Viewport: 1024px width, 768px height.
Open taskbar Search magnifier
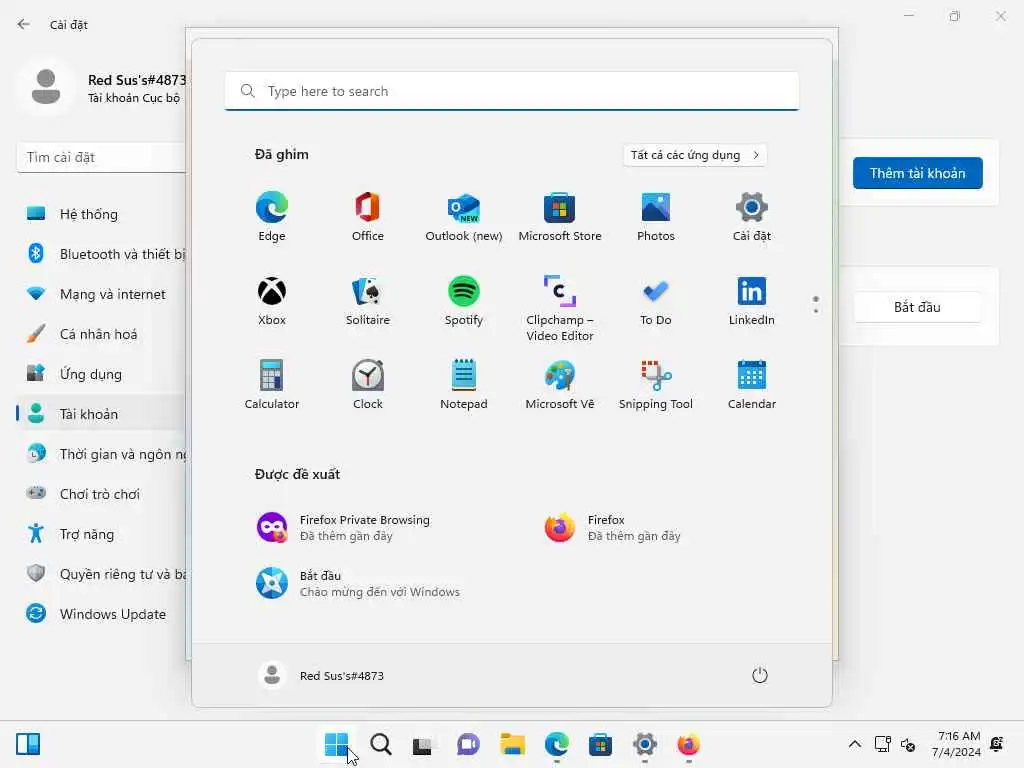click(381, 744)
